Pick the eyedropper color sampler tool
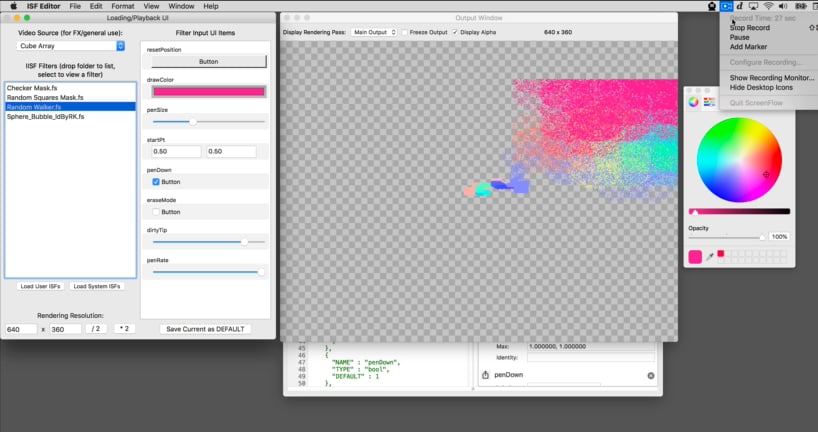The width and height of the screenshot is (818, 432). [709, 257]
